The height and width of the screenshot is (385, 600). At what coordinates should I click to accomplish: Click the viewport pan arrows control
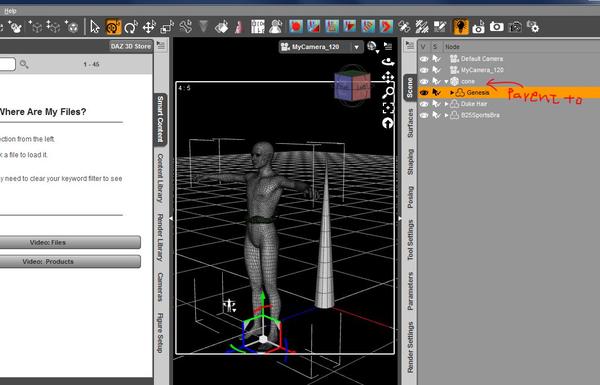coord(388,77)
